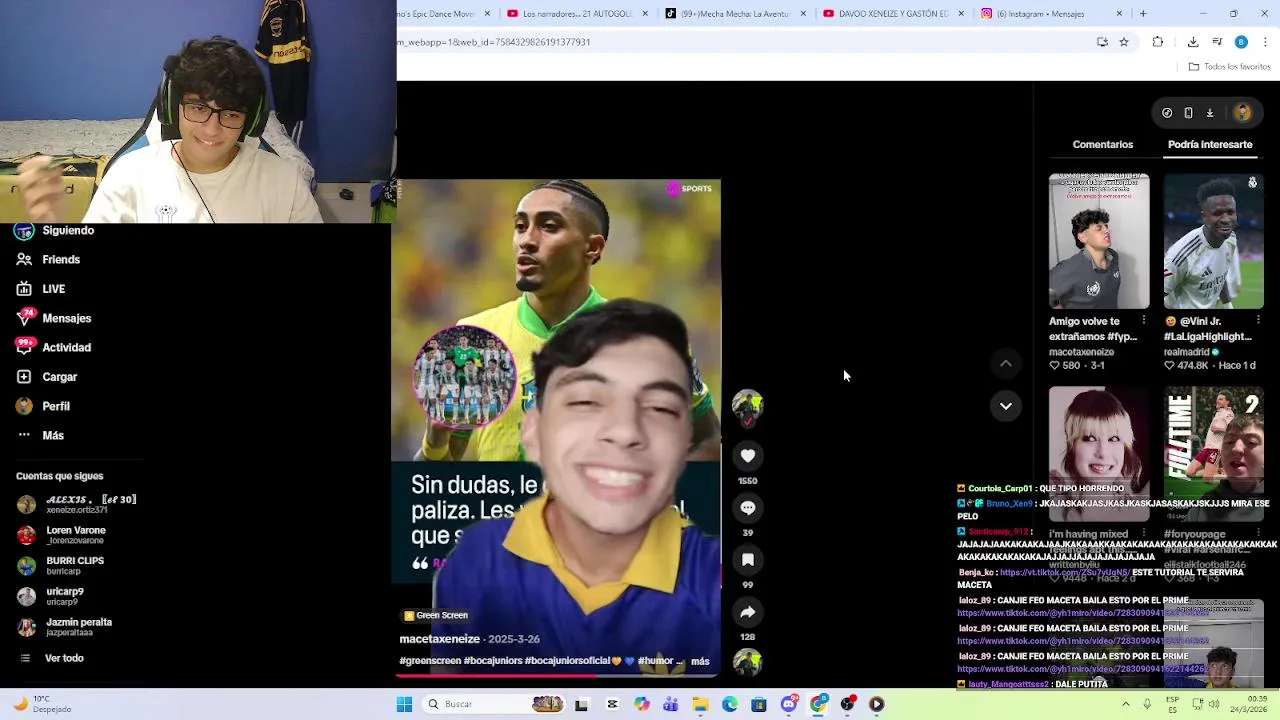Expand the caption with más
Image resolution: width=1280 pixels, height=720 pixels.
700,661
